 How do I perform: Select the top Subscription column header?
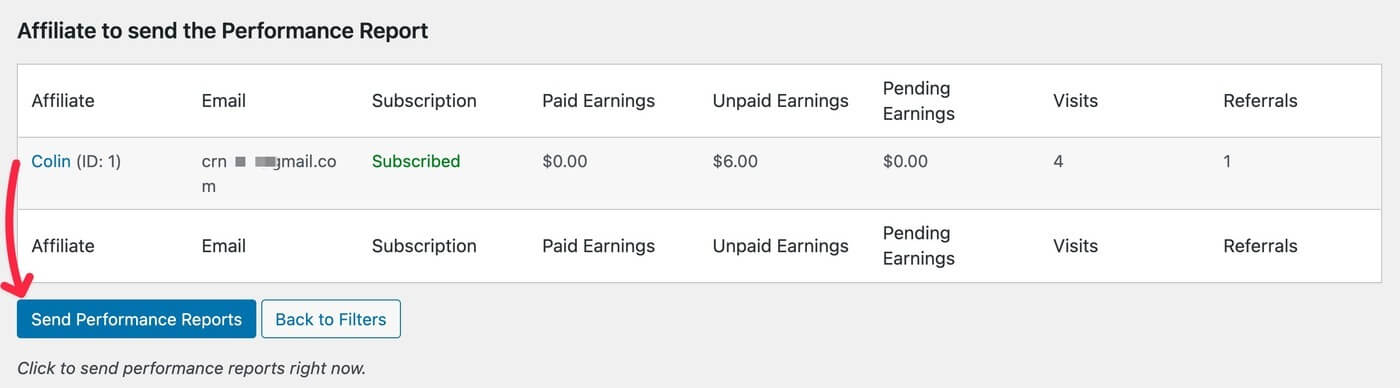[x=424, y=100]
